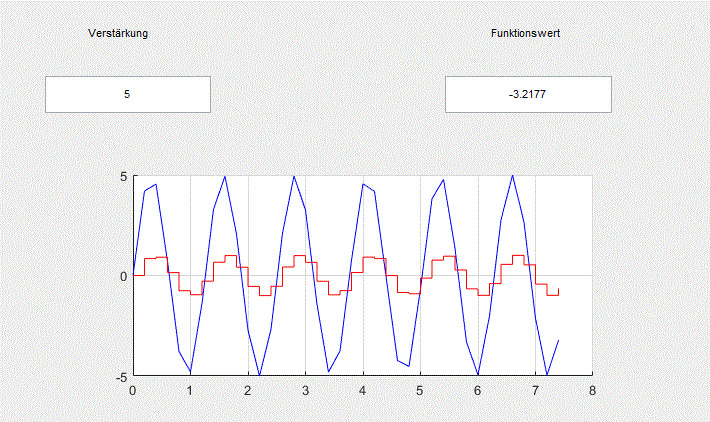Click the Funktionswert label text
Viewport: 710px width, 422px height.
pos(525,33)
